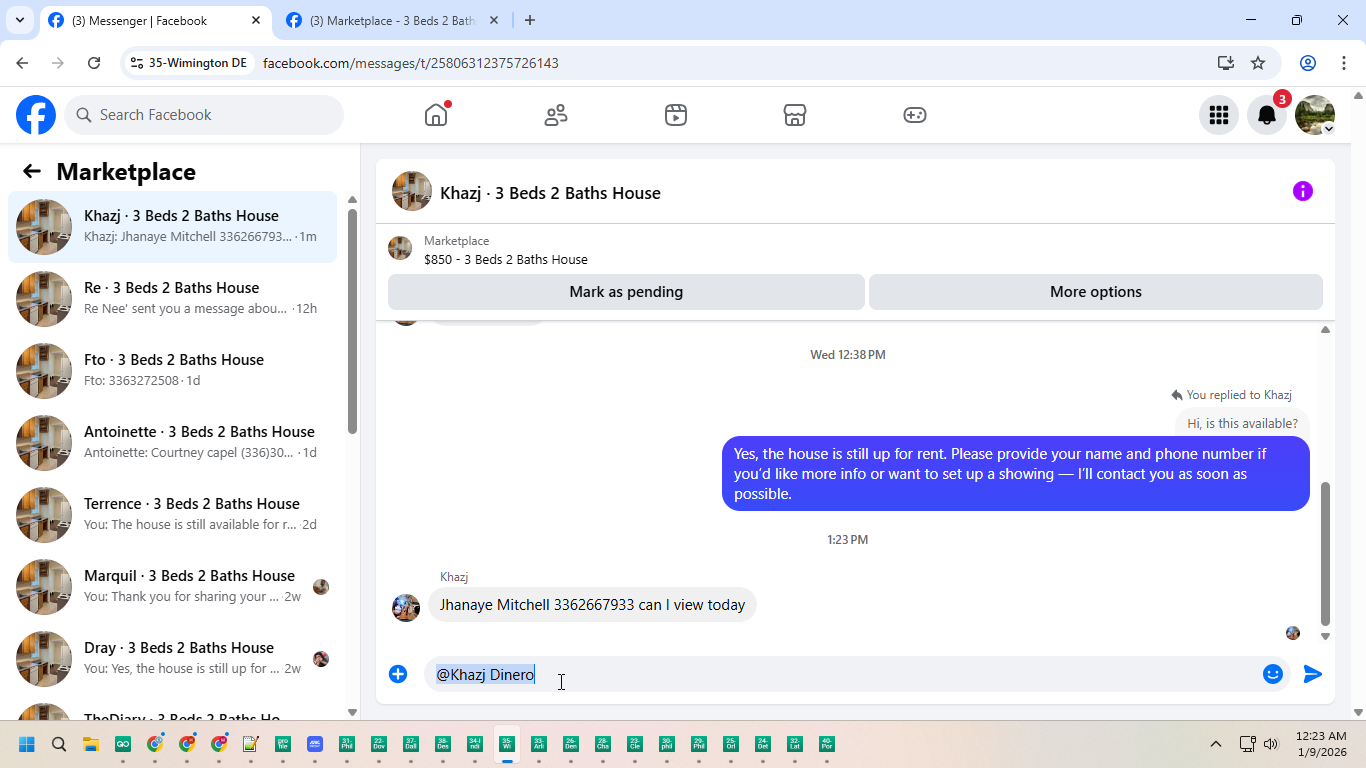Open the Chrome profile icon
This screenshot has width=1366, height=768.
[1307, 63]
